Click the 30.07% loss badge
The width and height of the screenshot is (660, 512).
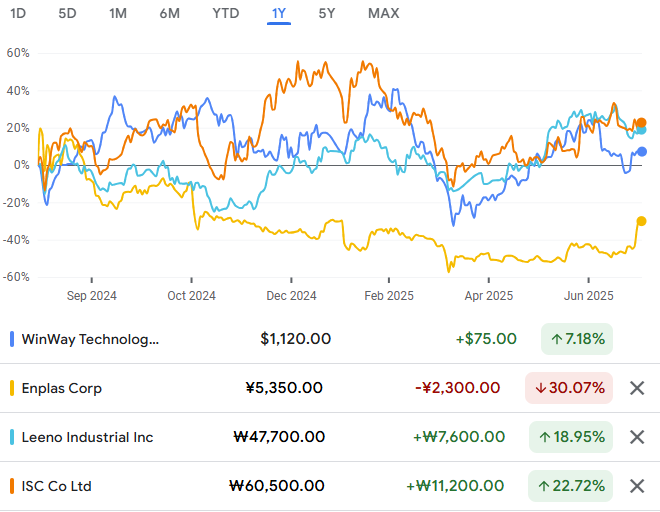point(569,388)
